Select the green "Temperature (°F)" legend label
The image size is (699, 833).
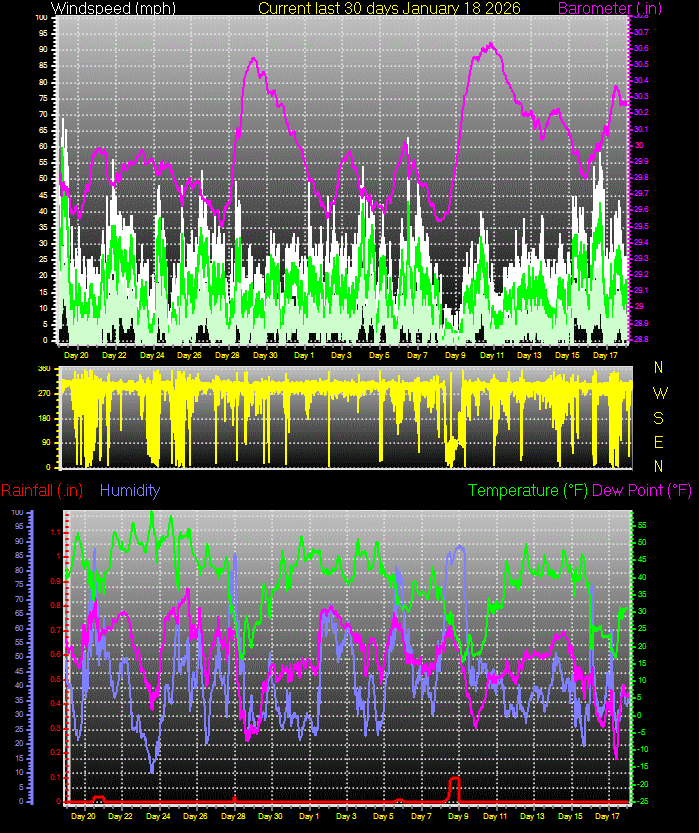coord(528,490)
